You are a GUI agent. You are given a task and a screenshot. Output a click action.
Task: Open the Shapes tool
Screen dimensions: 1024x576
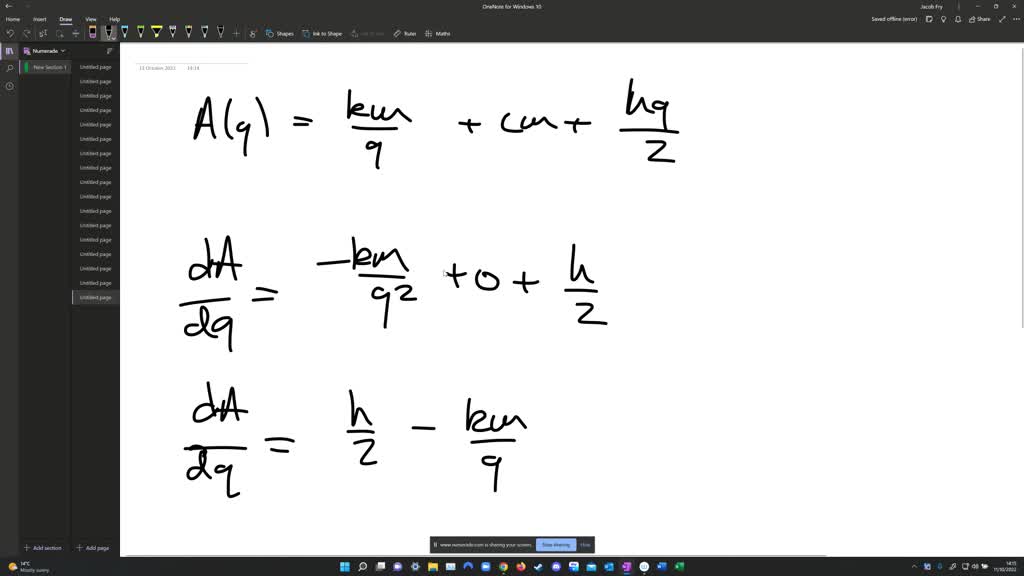[x=280, y=33]
